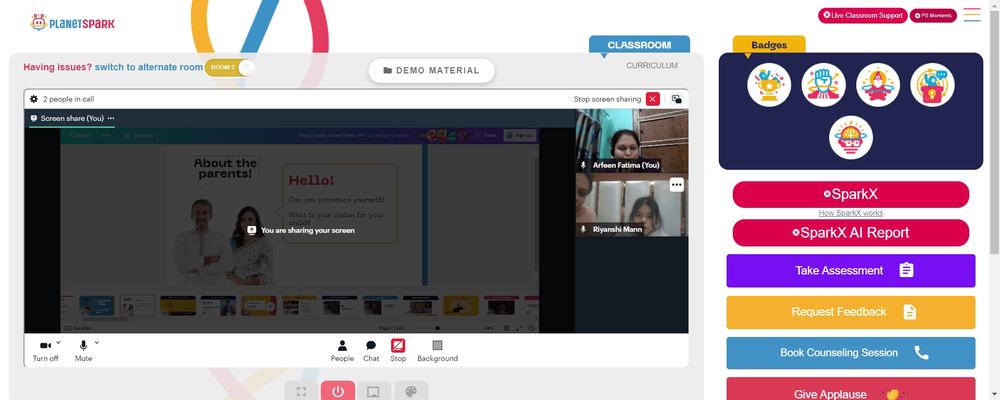Select the Badges tab
Screen dimensions: 1000x400
[x=768, y=45]
